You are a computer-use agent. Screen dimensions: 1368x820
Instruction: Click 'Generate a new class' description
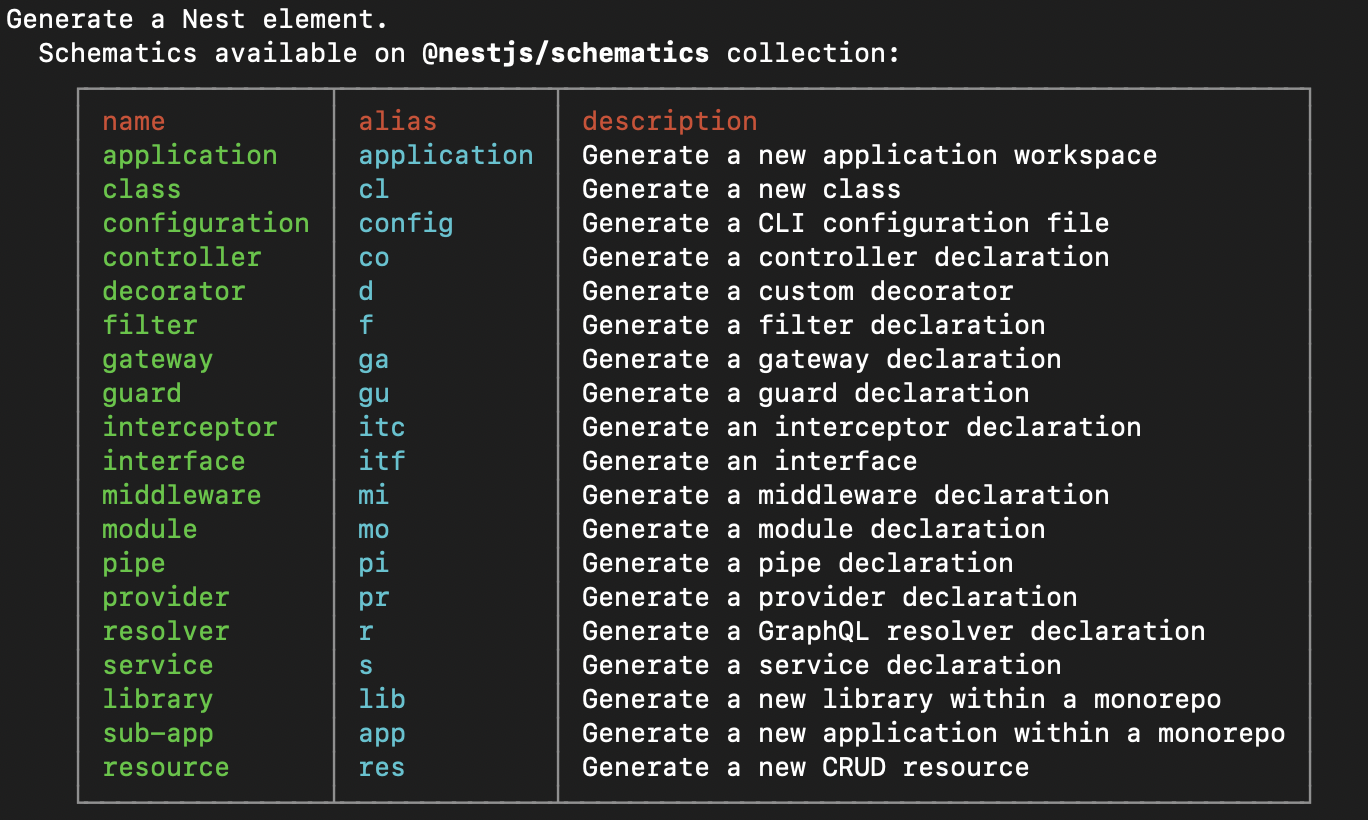[742, 190]
